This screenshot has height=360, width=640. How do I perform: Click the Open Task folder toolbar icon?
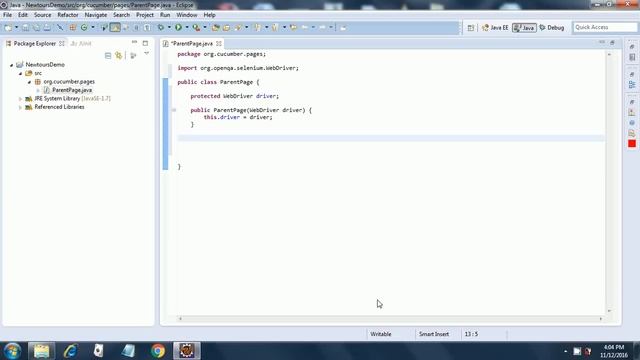click(227, 27)
